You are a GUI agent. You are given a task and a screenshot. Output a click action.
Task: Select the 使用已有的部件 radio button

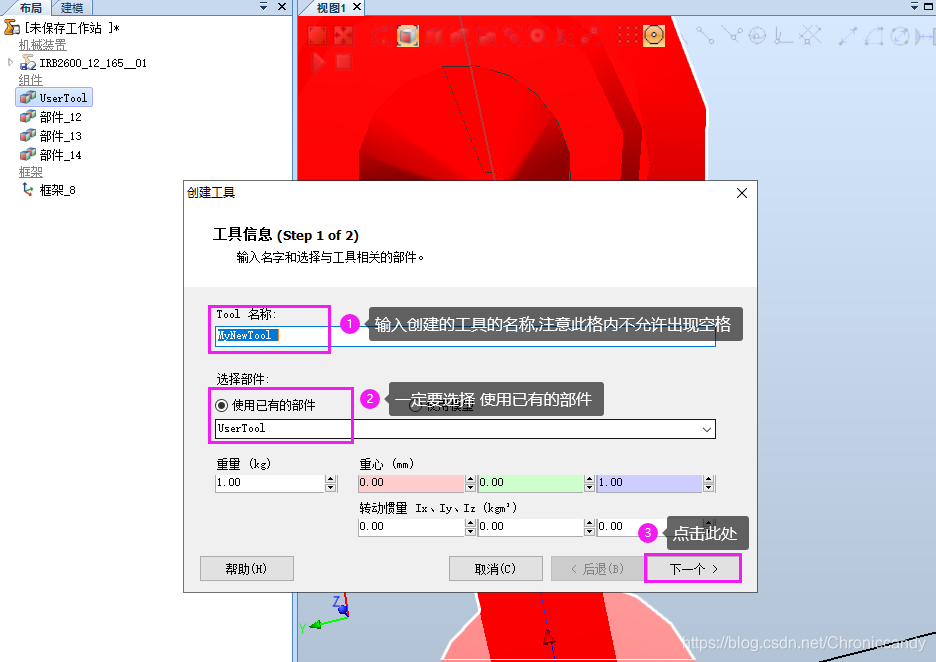[x=221, y=405]
